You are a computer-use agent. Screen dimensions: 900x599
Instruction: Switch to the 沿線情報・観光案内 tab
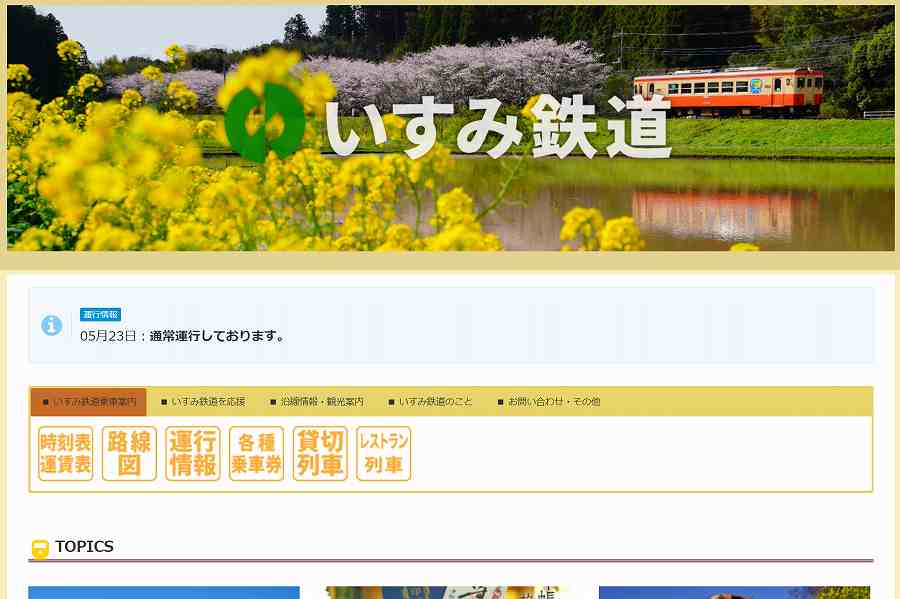pyautogui.click(x=317, y=402)
